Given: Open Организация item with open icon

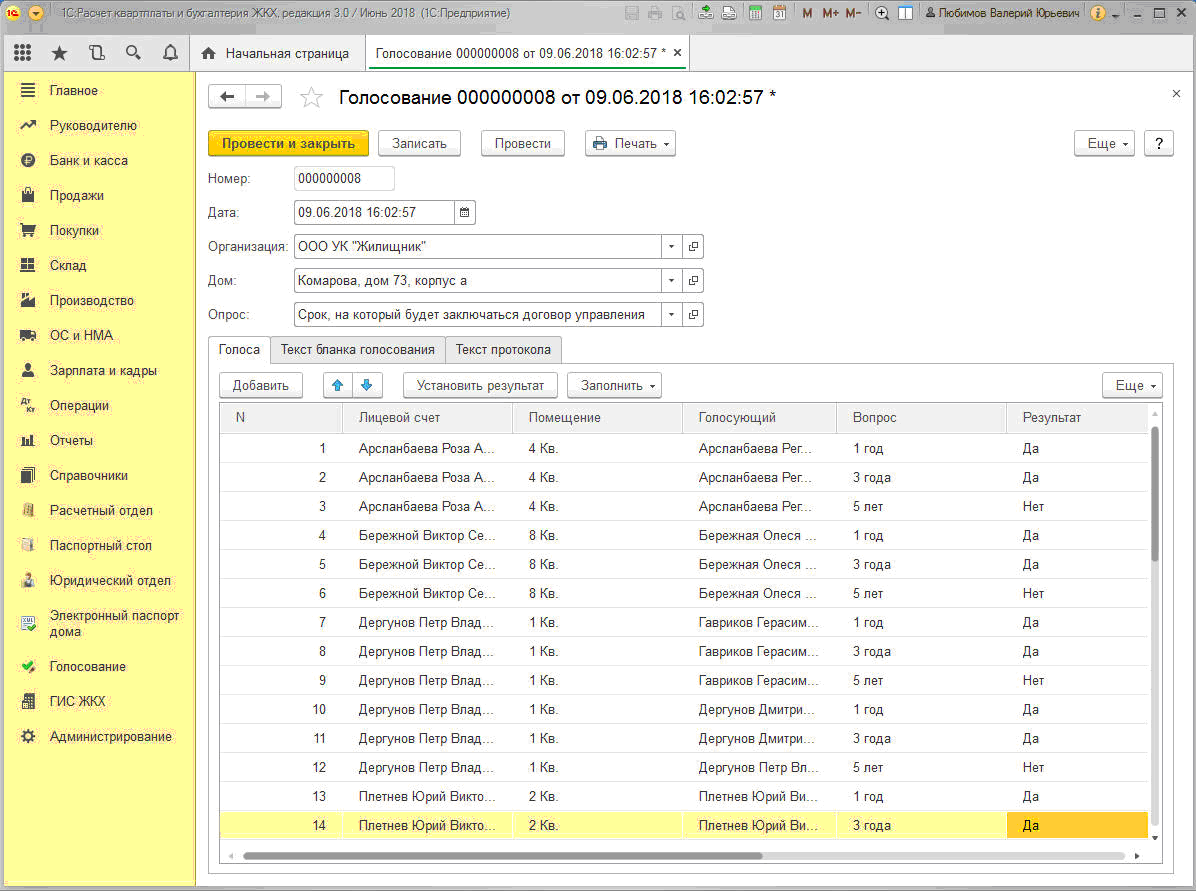Looking at the screenshot, I should click(x=693, y=246).
